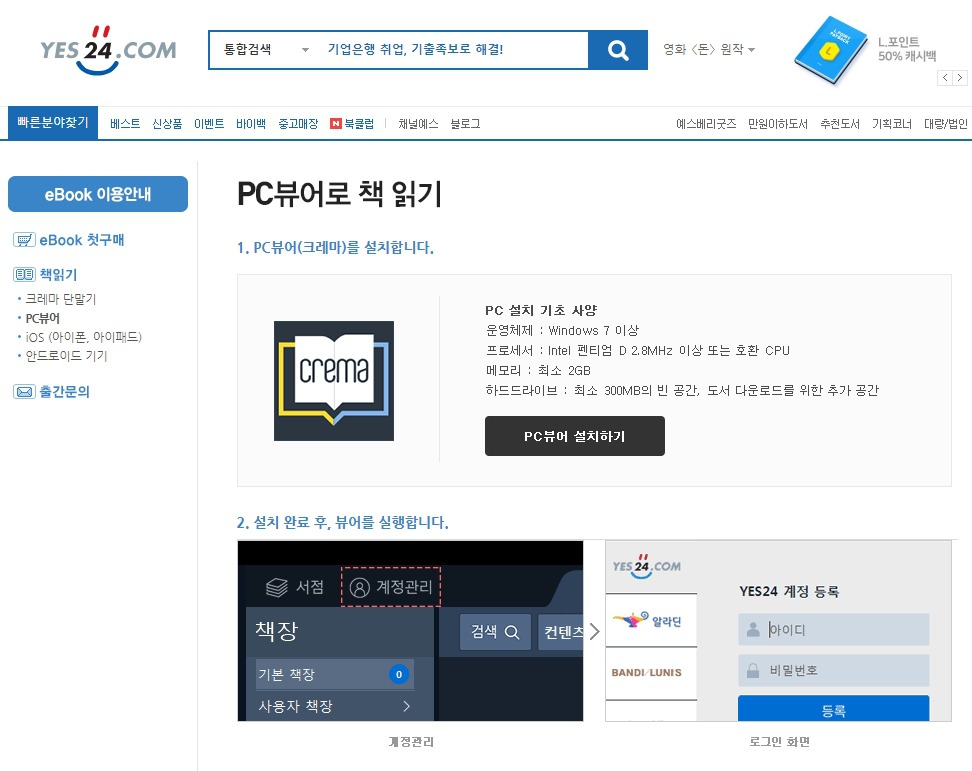Open the L.Point blue book banner

830,50
